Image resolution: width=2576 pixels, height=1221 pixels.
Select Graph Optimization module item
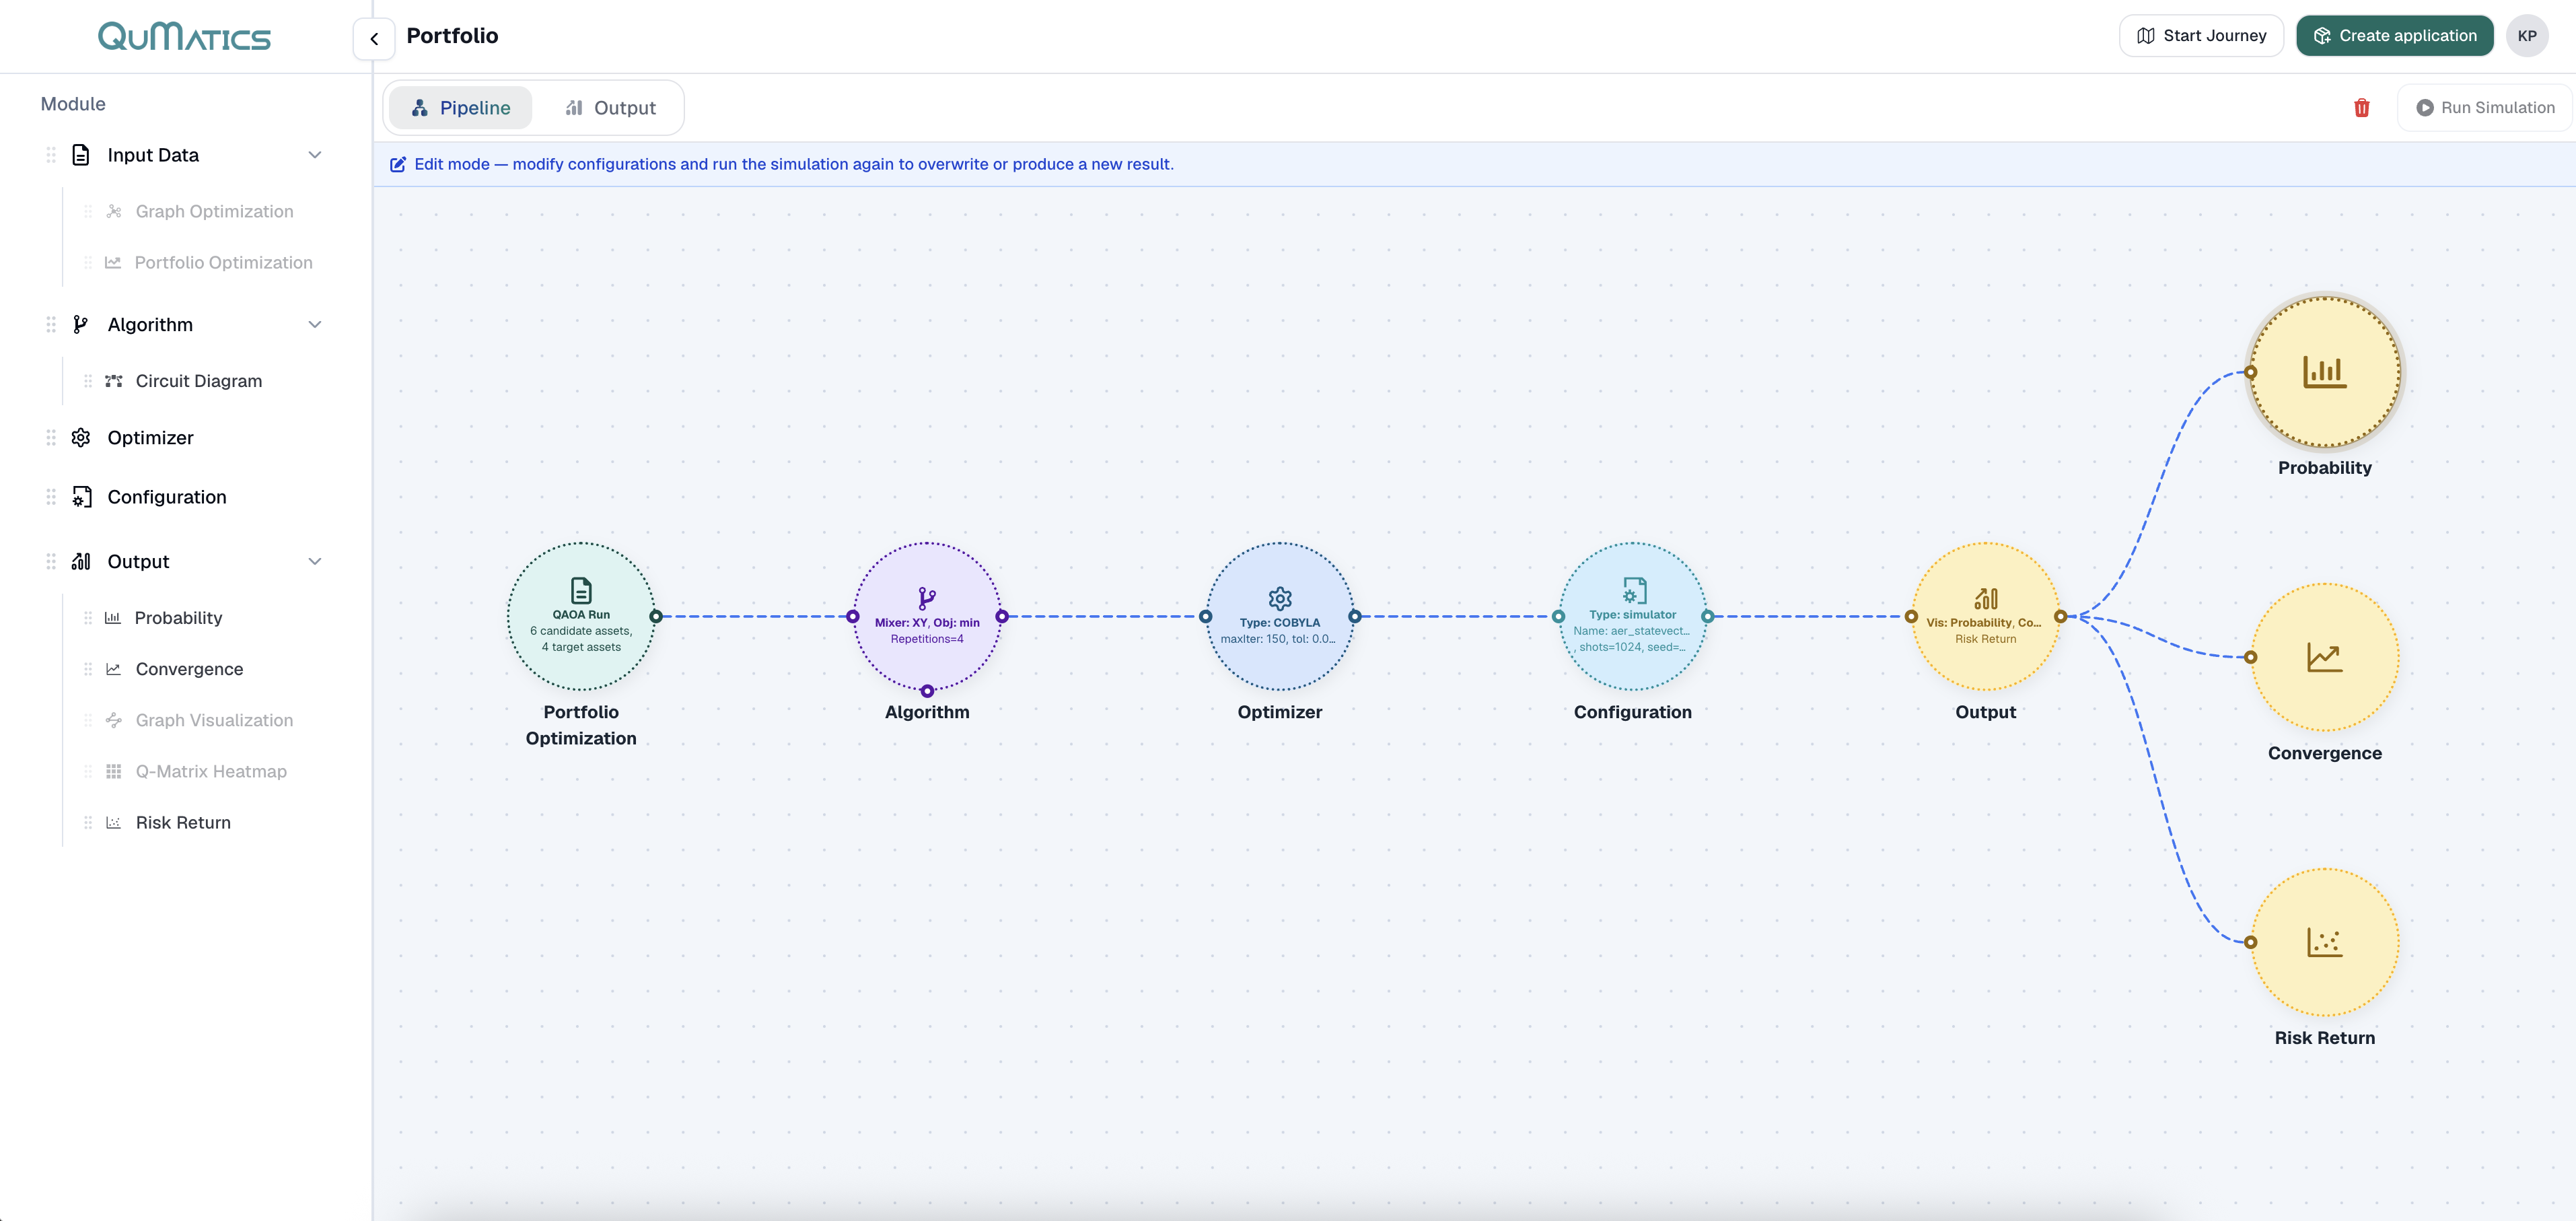click(214, 212)
